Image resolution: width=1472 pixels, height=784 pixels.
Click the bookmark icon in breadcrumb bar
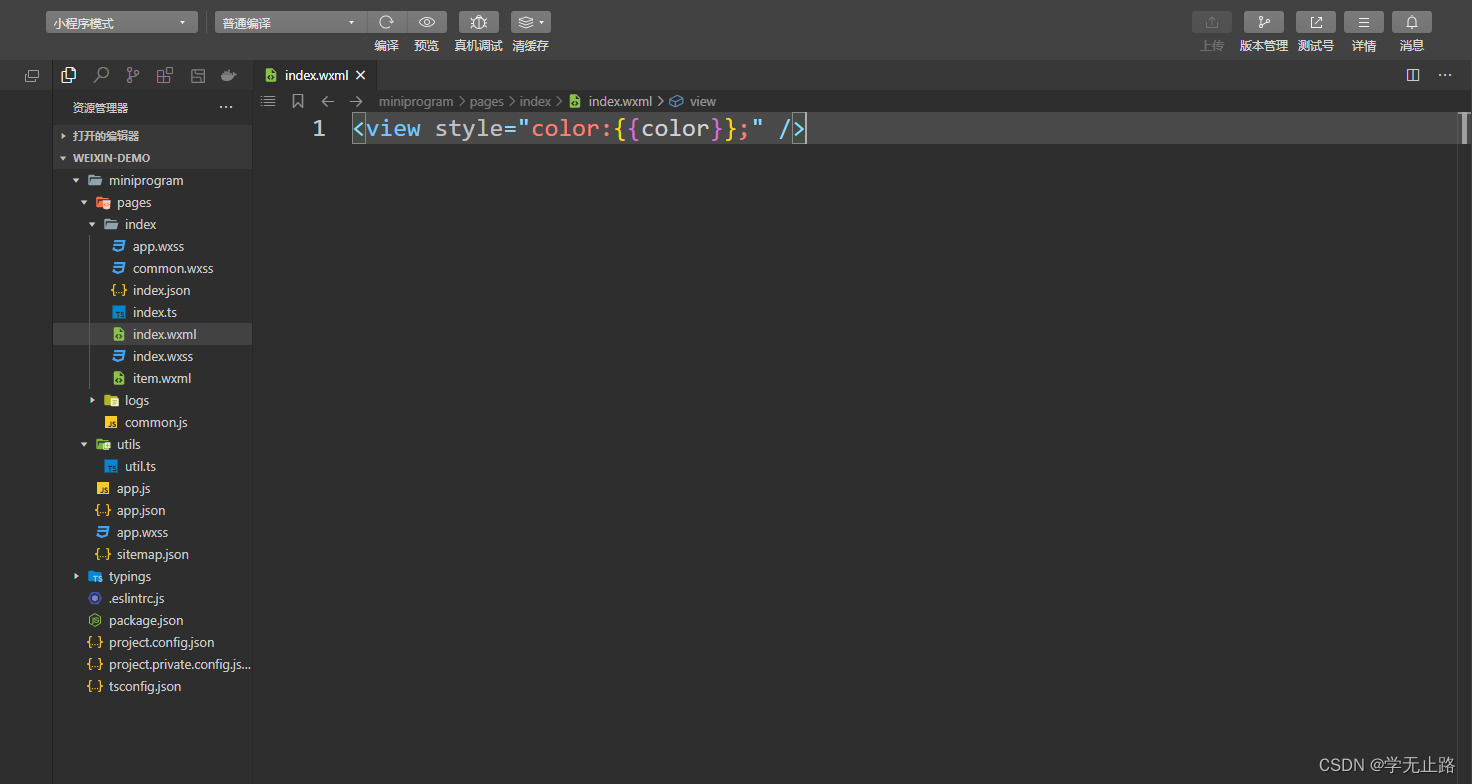[298, 101]
